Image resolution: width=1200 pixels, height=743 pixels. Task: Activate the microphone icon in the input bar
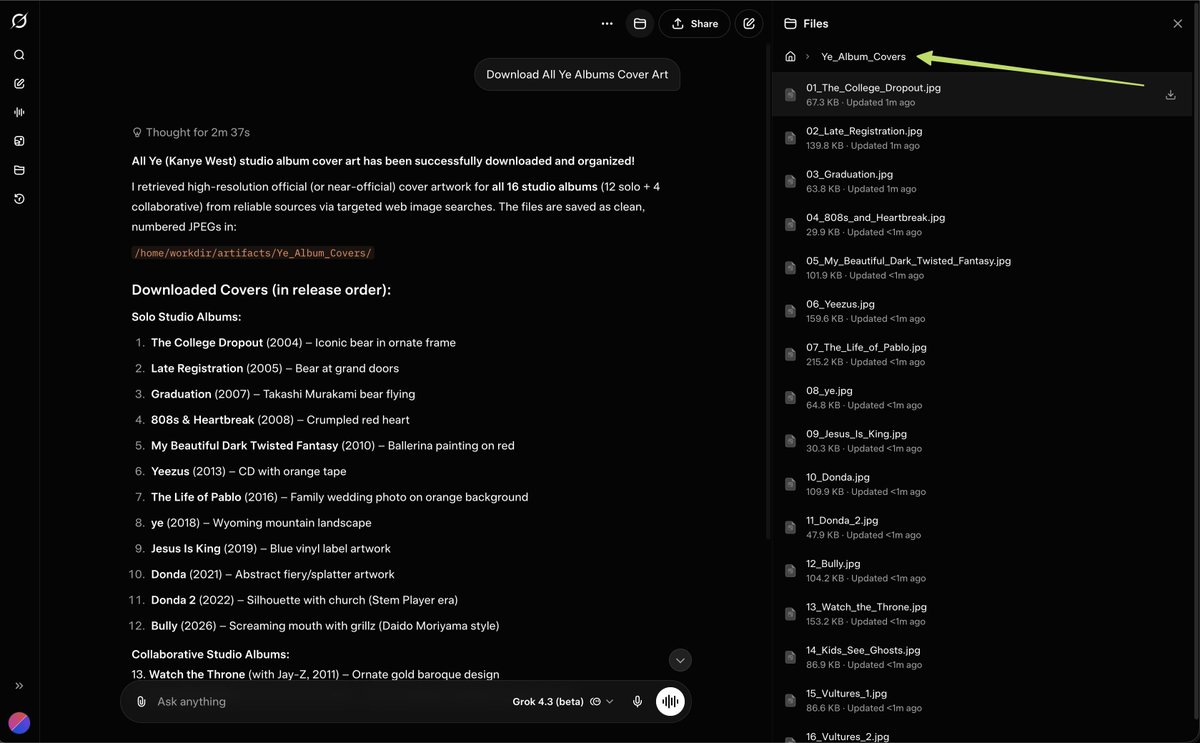click(x=637, y=701)
